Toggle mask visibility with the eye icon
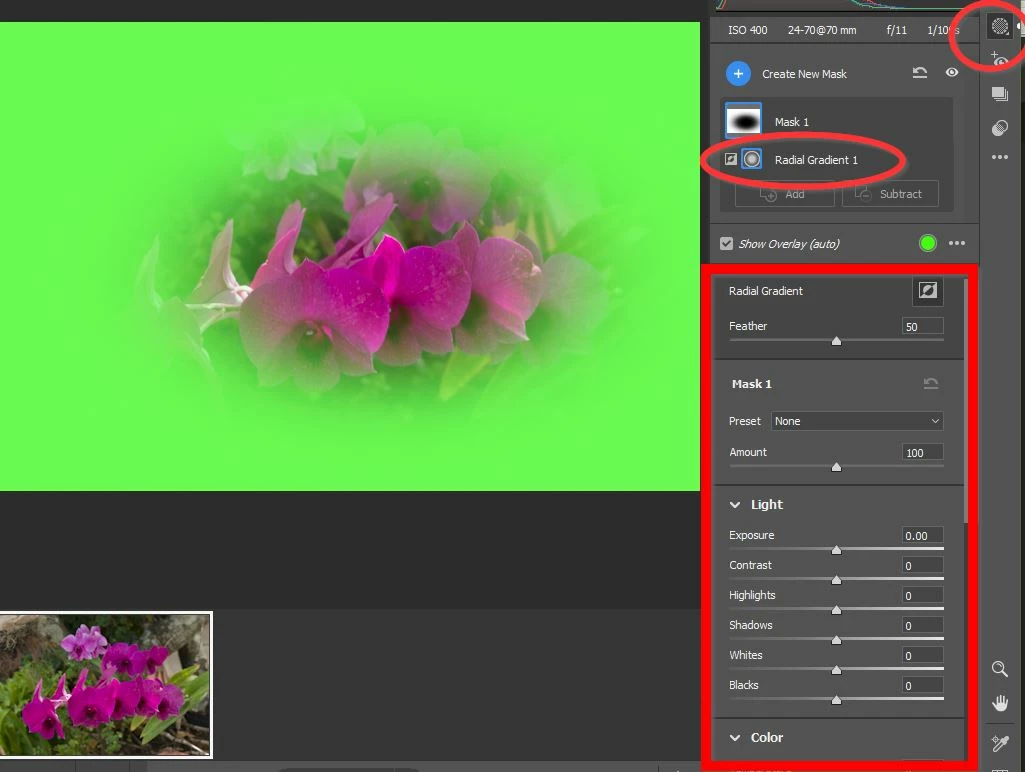The height and width of the screenshot is (772, 1025). click(952, 73)
